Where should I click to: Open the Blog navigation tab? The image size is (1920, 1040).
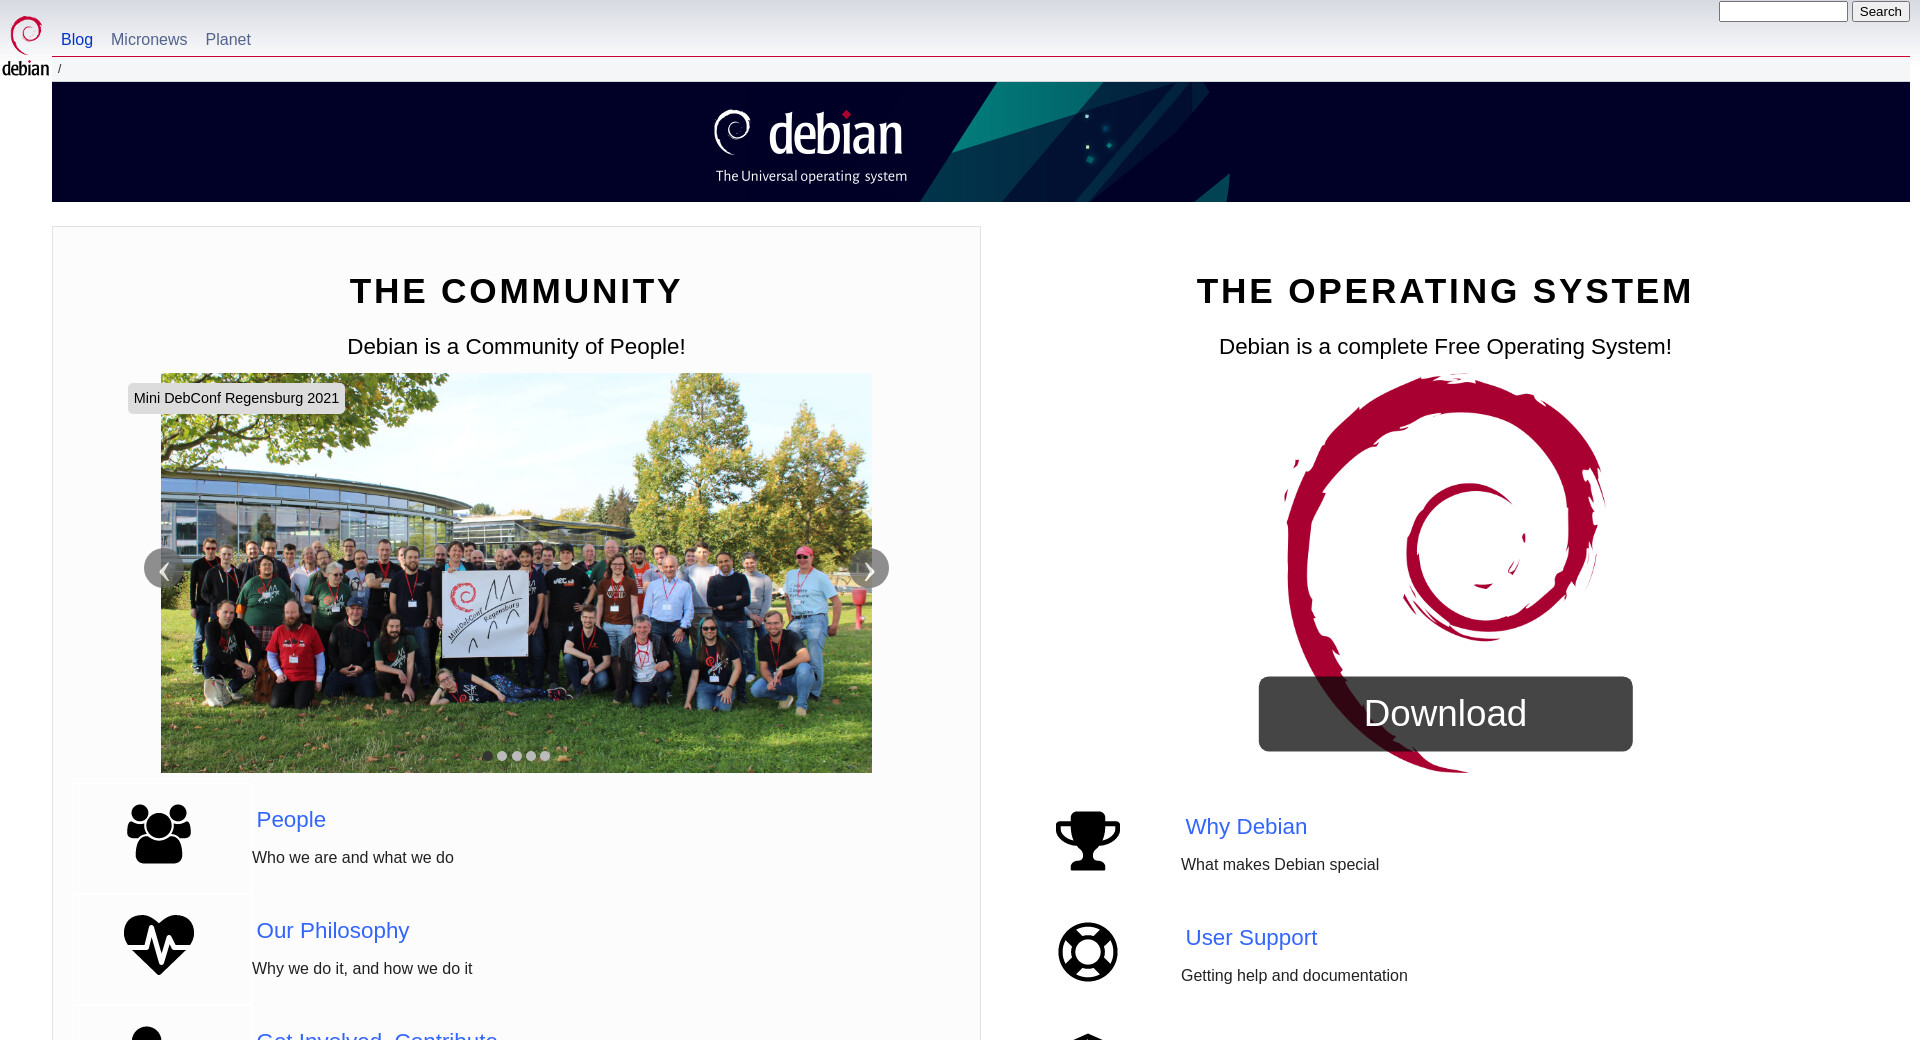click(x=77, y=40)
